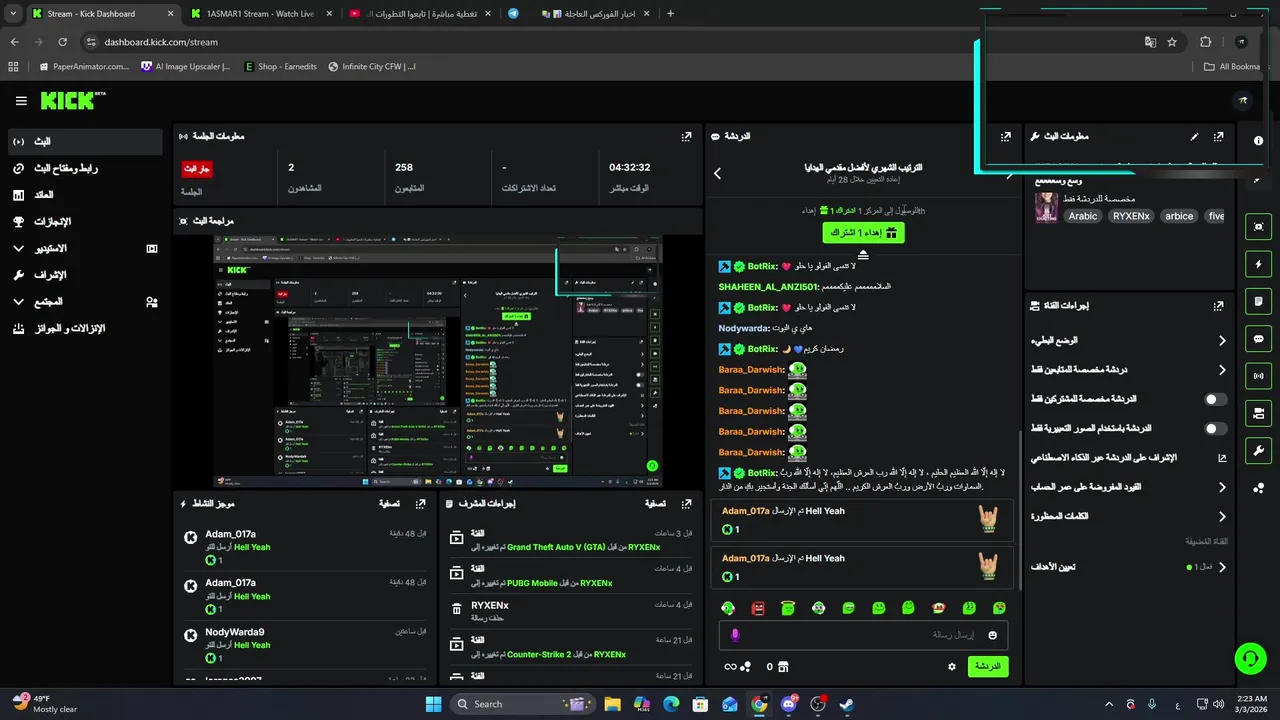
Task: Click the wrench icon in right rail
Action: coord(1258,450)
